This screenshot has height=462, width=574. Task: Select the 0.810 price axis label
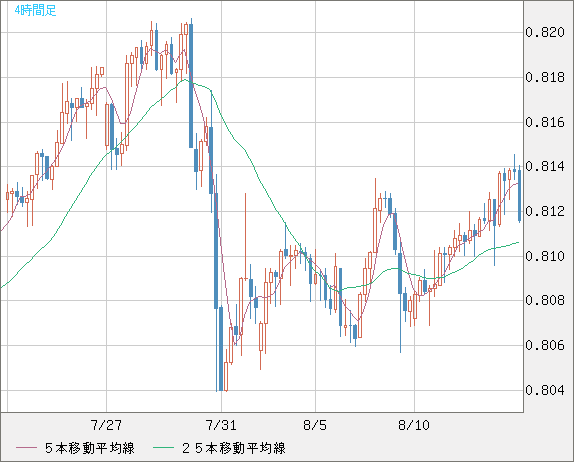click(x=545, y=256)
